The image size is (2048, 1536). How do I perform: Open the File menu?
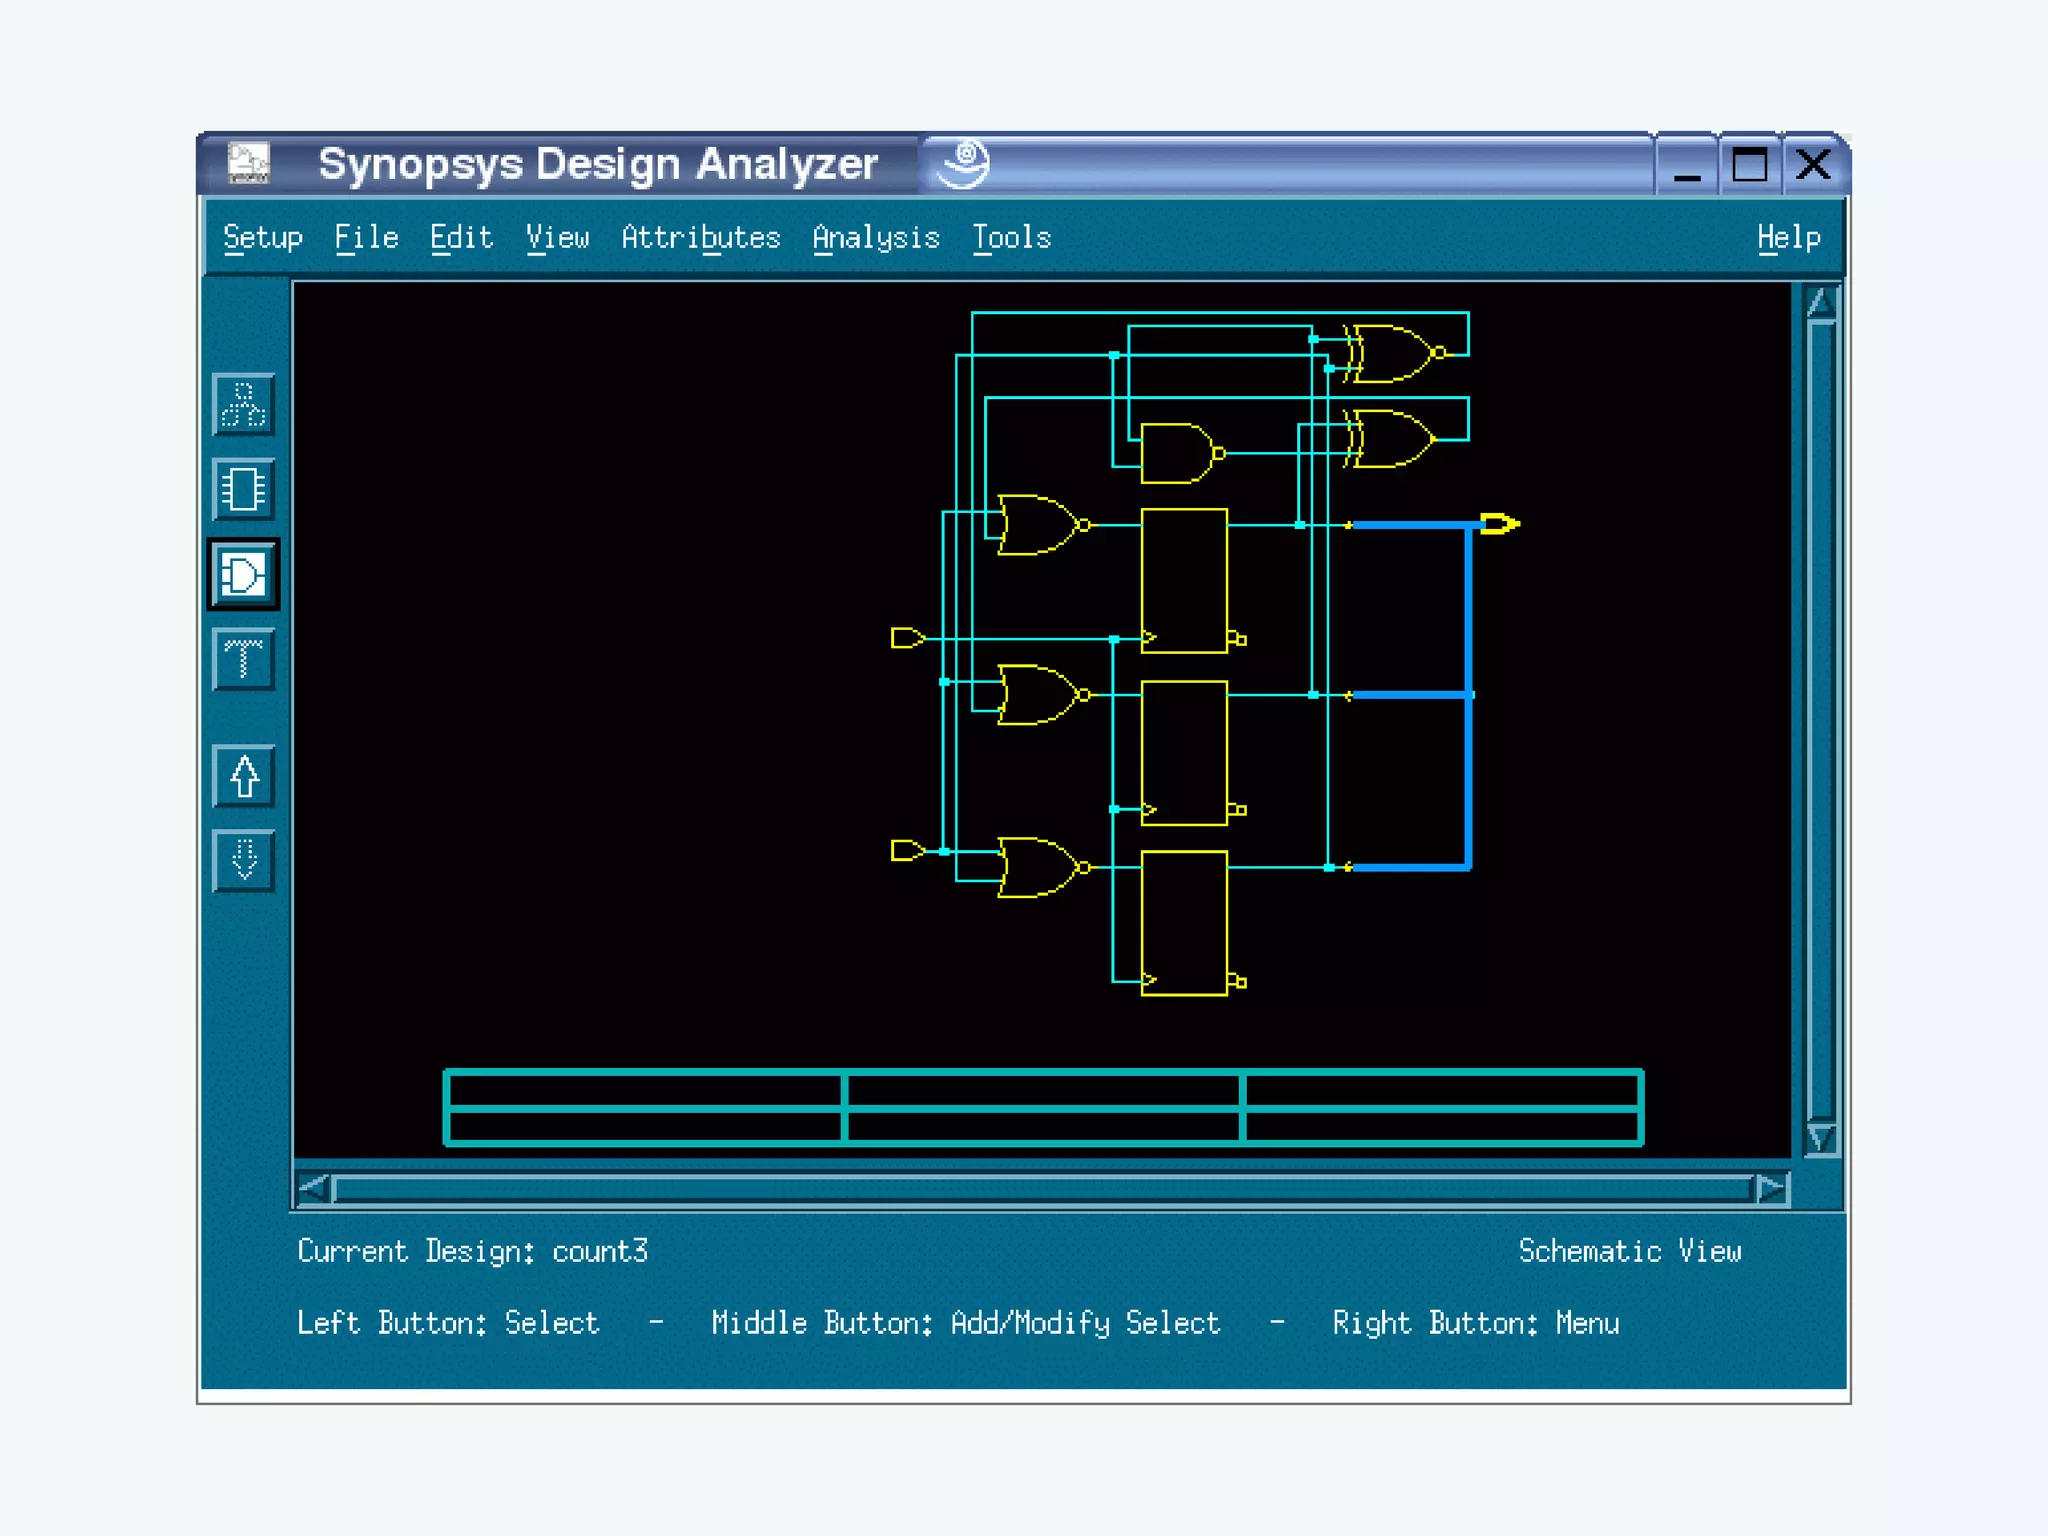tap(366, 238)
